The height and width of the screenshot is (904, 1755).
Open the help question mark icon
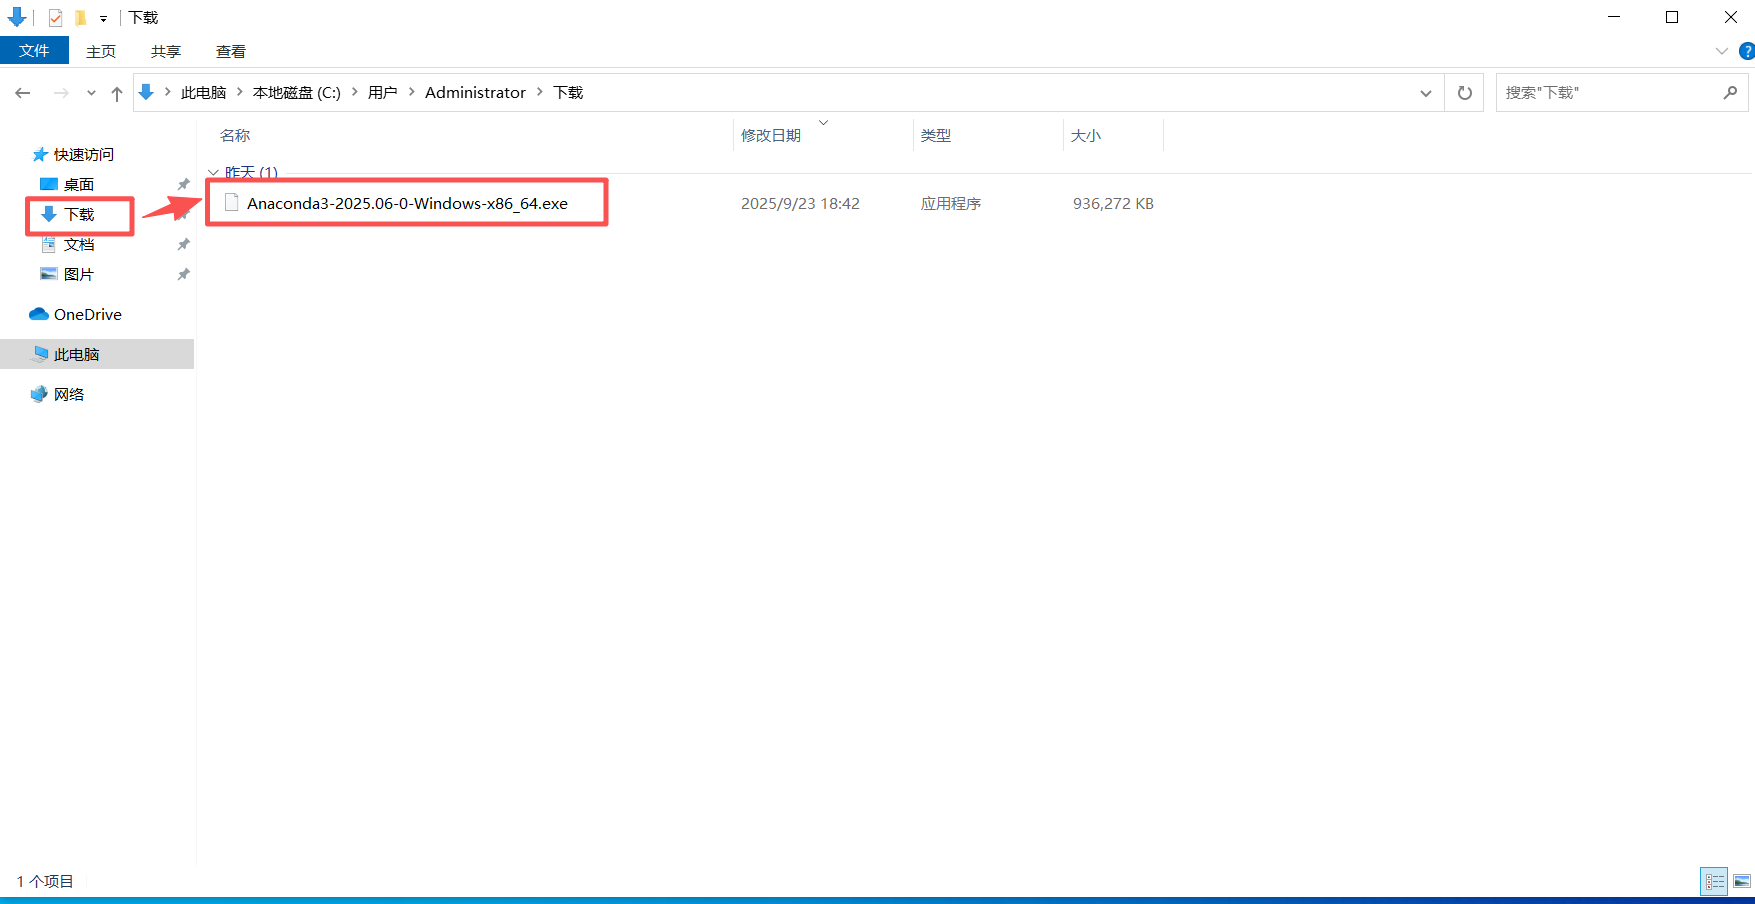click(1747, 51)
